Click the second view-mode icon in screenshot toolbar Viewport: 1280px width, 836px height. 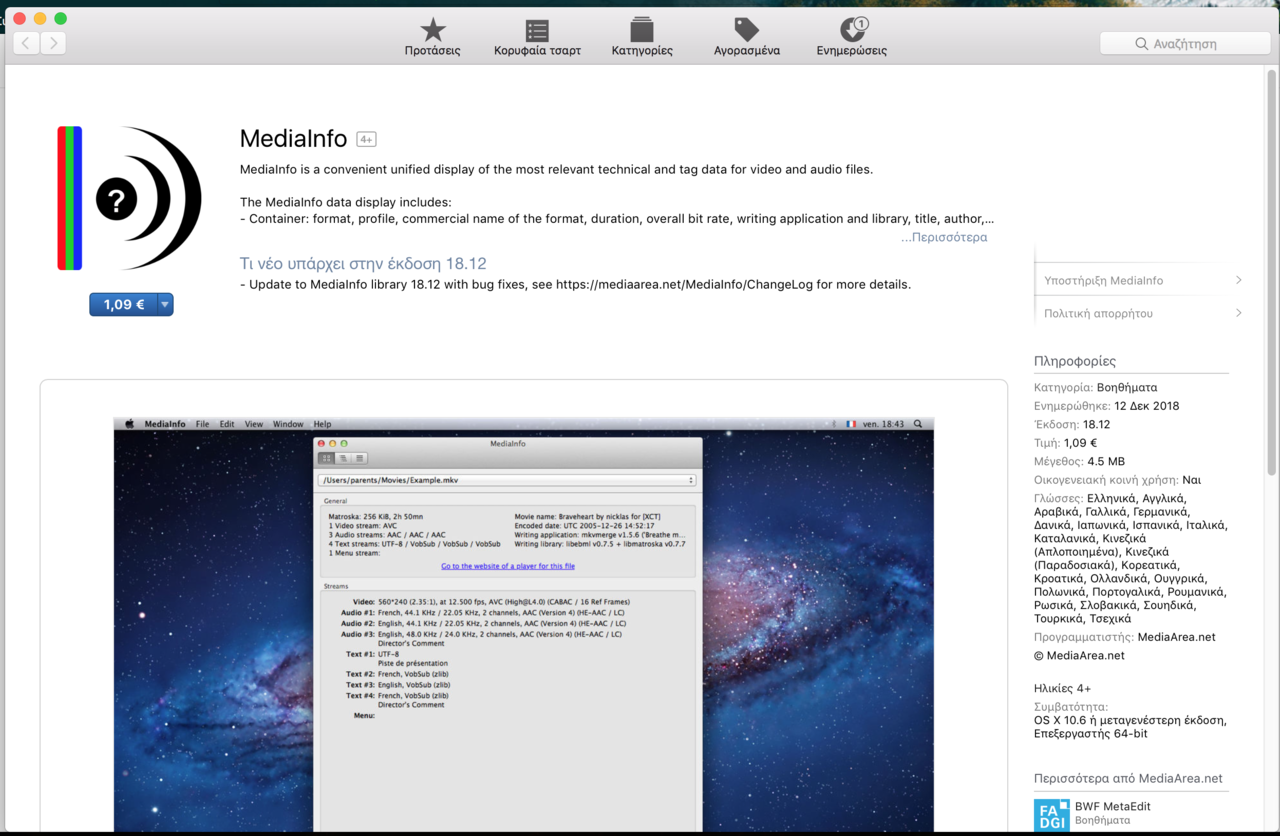click(x=343, y=458)
